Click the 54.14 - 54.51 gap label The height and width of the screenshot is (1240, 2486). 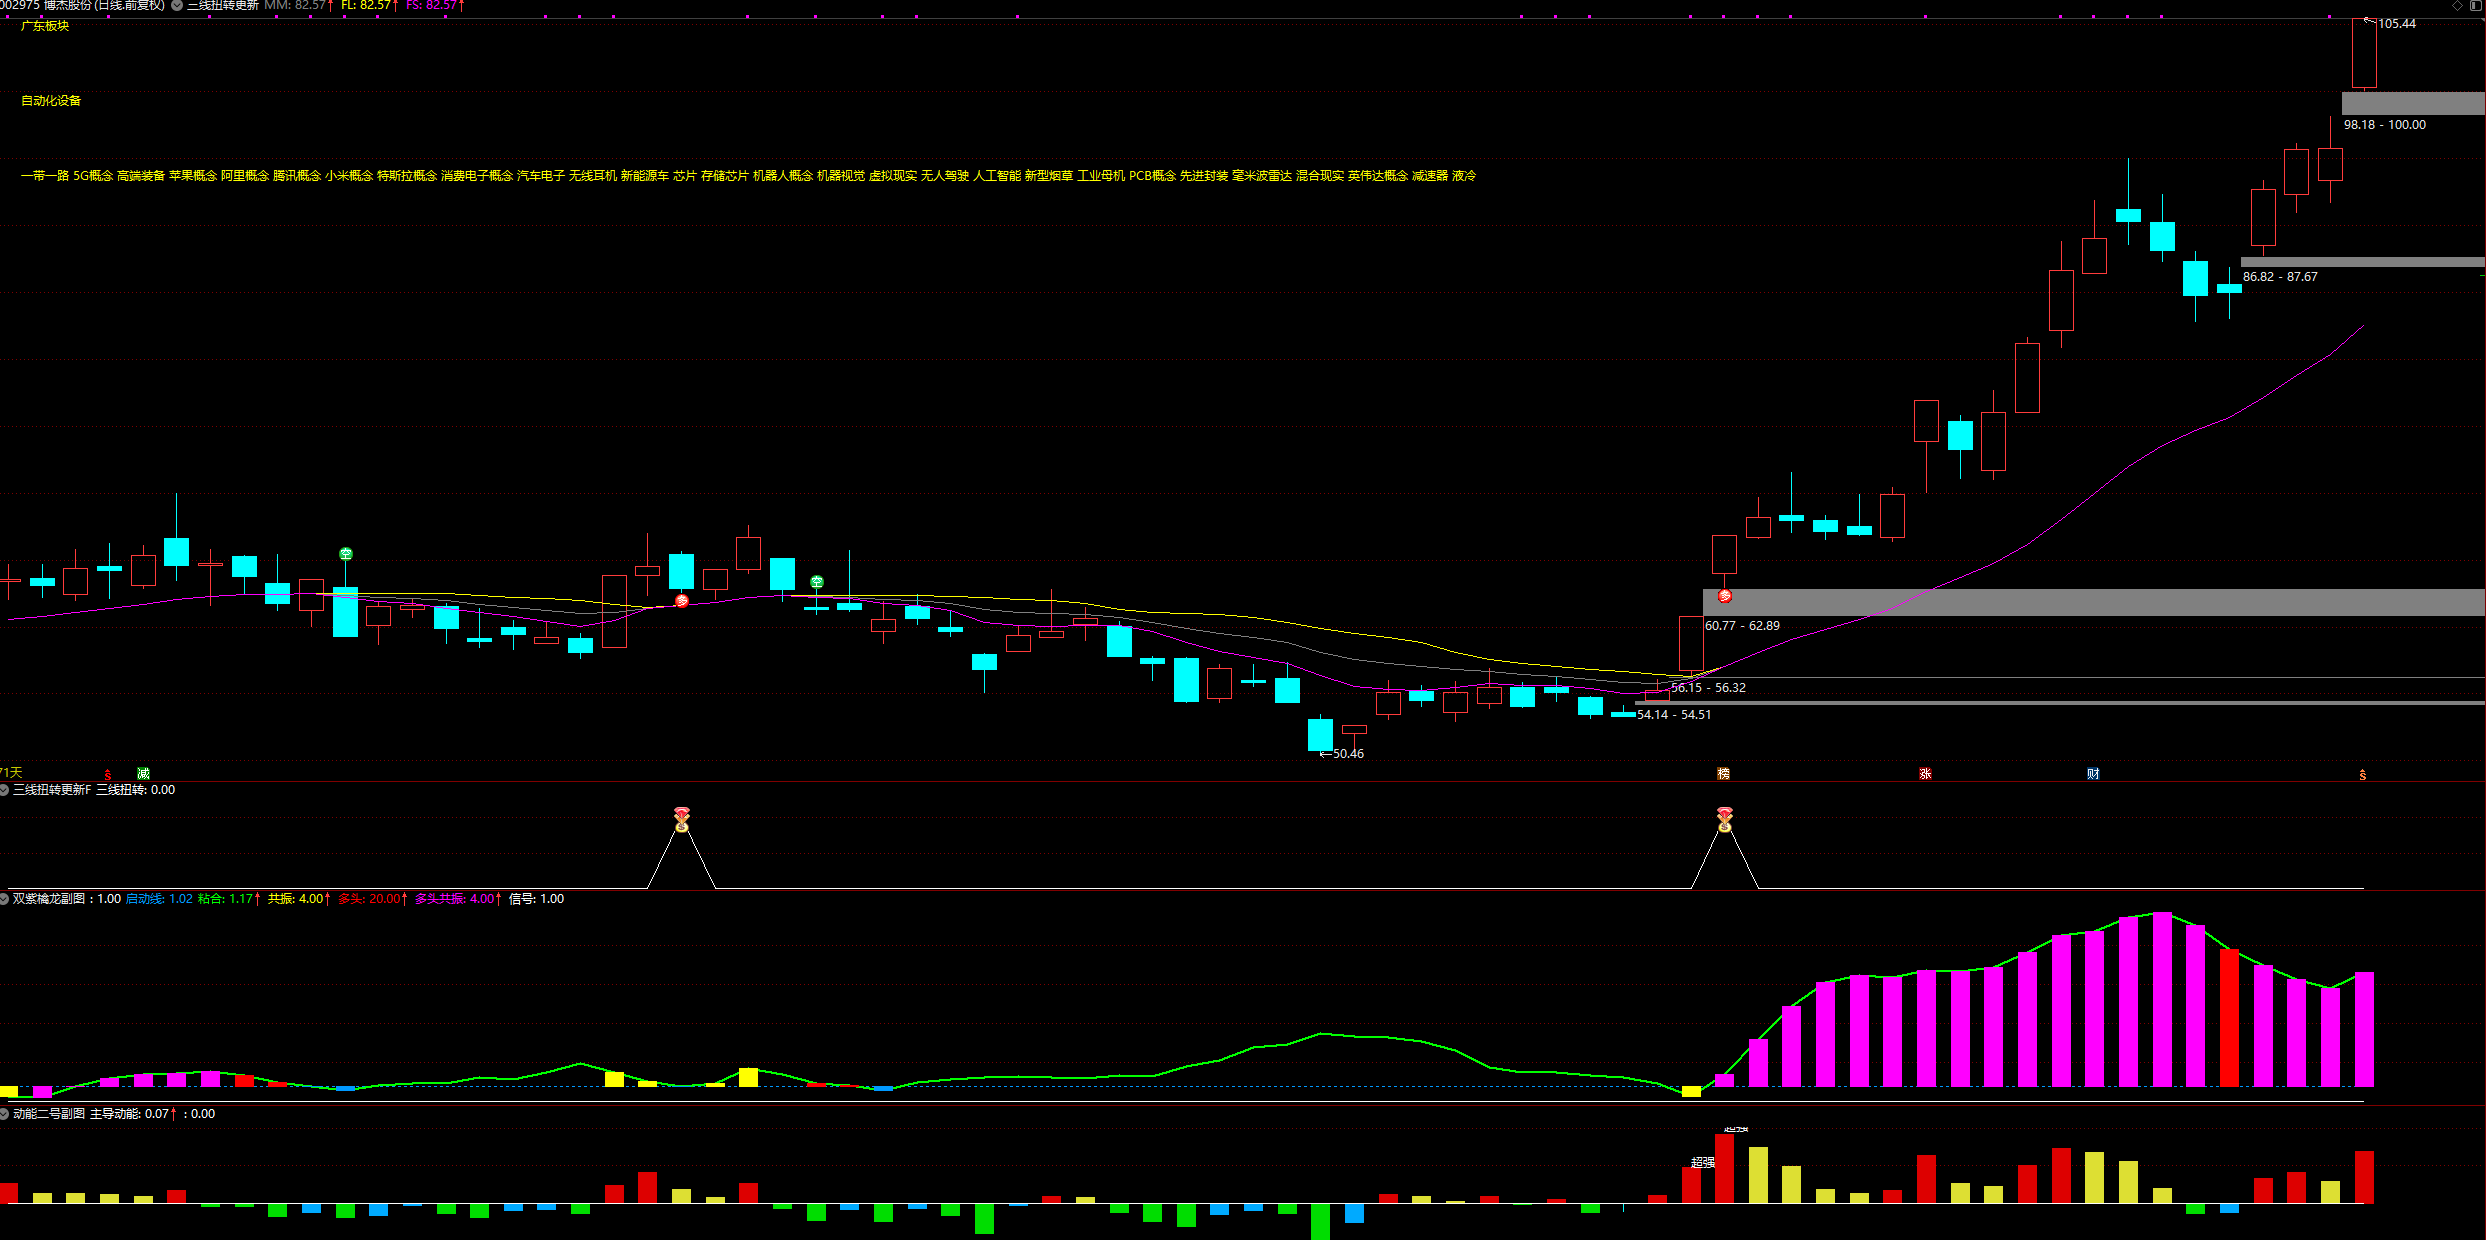click(x=1674, y=715)
